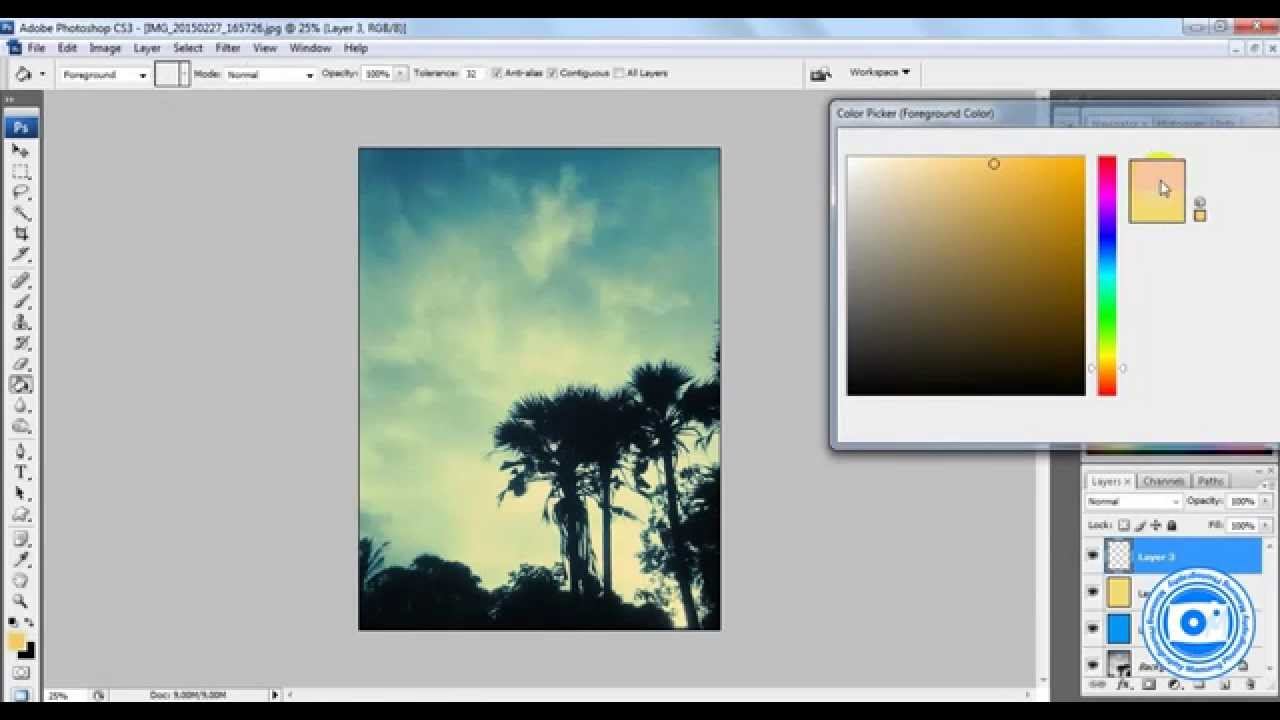Click the Tolerance value field
Image resolution: width=1280 pixels, height=720 pixels.
click(472, 74)
